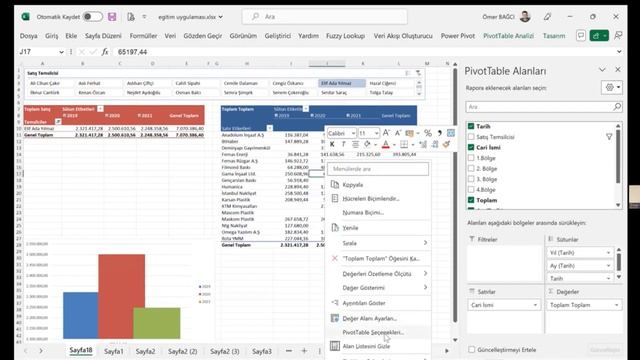Click the Ara search box in title bar
Viewport: 640px width, 360px height.
pyautogui.click(x=325, y=17)
